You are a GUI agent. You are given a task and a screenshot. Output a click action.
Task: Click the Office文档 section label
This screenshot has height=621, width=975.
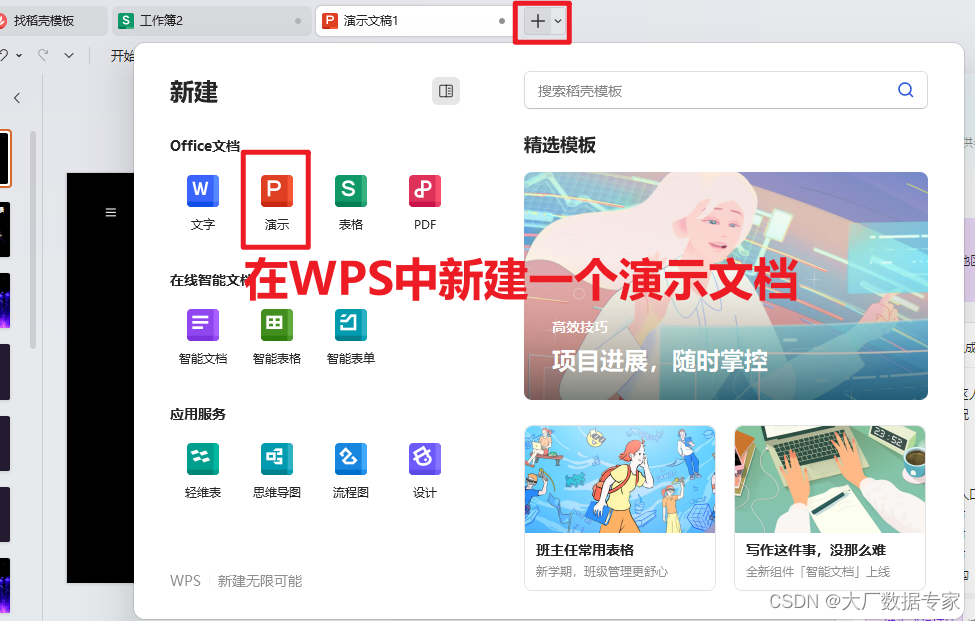205,146
